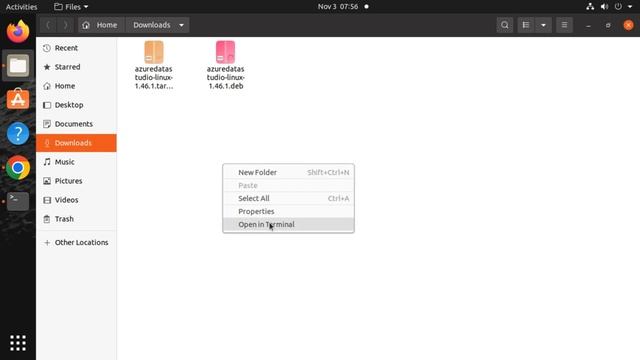This screenshot has height=360, width=640.
Task: Open Music in the sidebar
Action: [x=76, y=162]
